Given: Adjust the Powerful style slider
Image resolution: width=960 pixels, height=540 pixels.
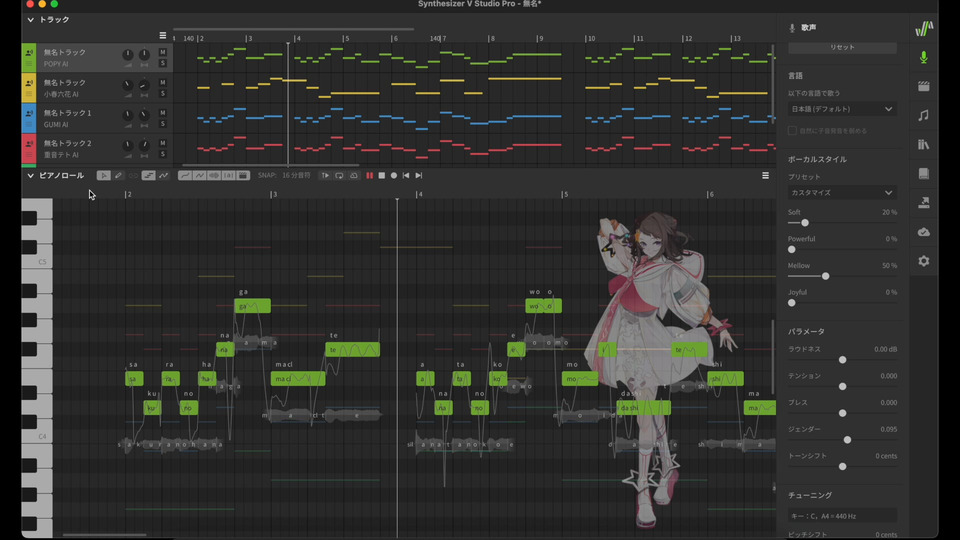Looking at the screenshot, I should tap(792, 250).
